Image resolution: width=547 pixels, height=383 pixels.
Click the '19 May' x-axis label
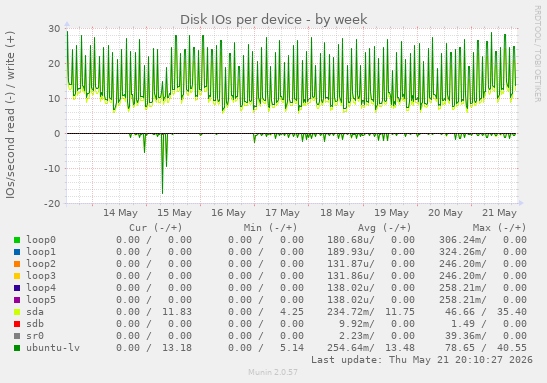391,213
